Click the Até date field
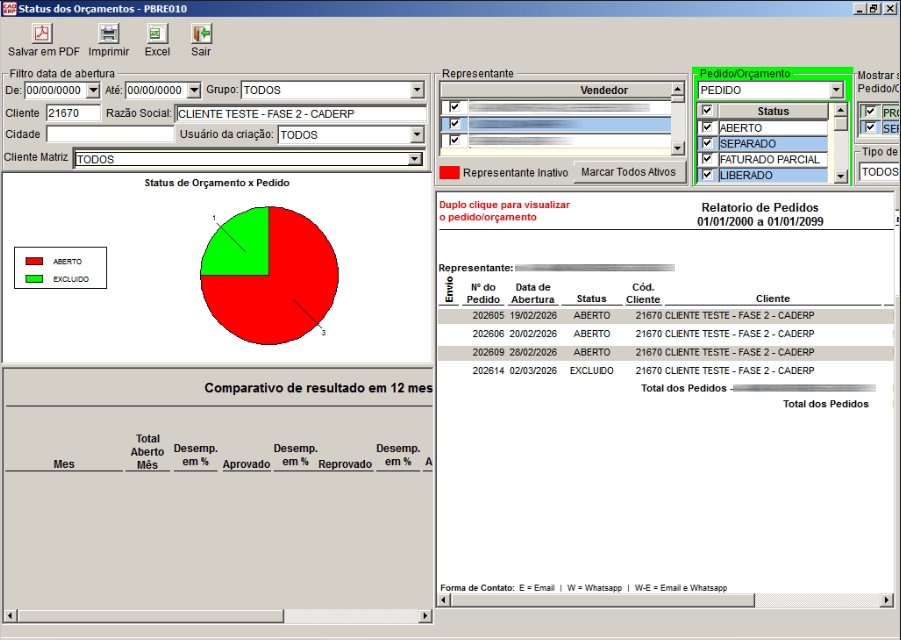The height and width of the screenshot is (640, 901). point(157,90)
